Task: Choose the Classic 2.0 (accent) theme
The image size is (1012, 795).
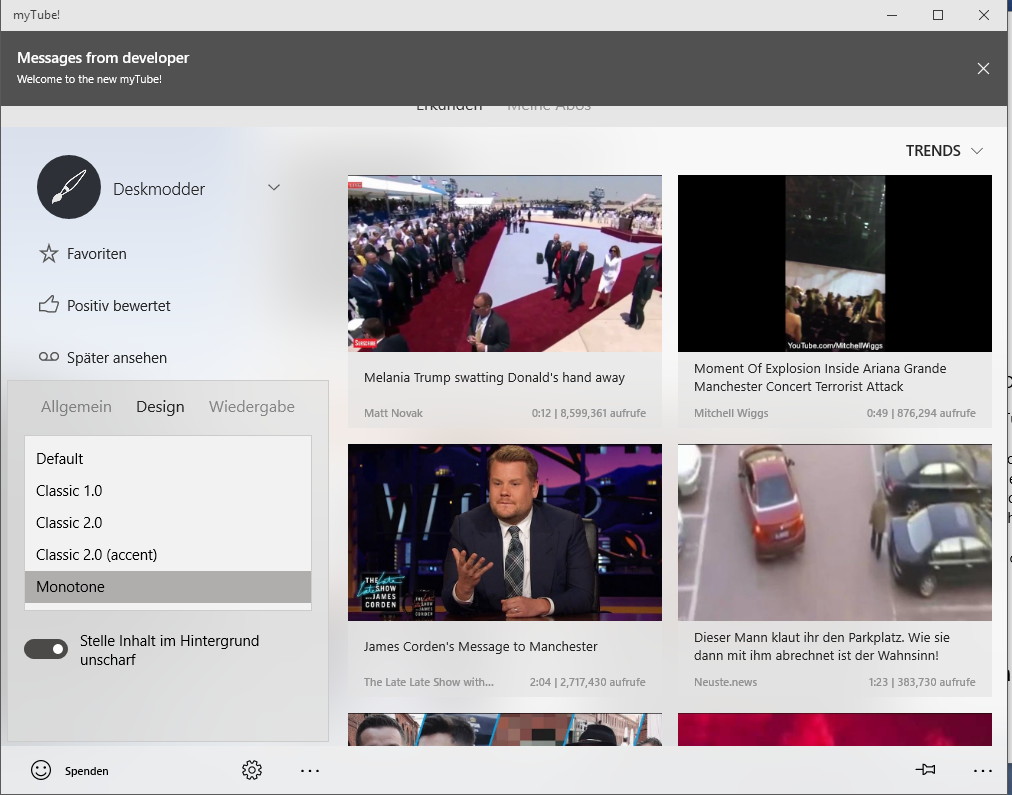Action: point(168,555)
